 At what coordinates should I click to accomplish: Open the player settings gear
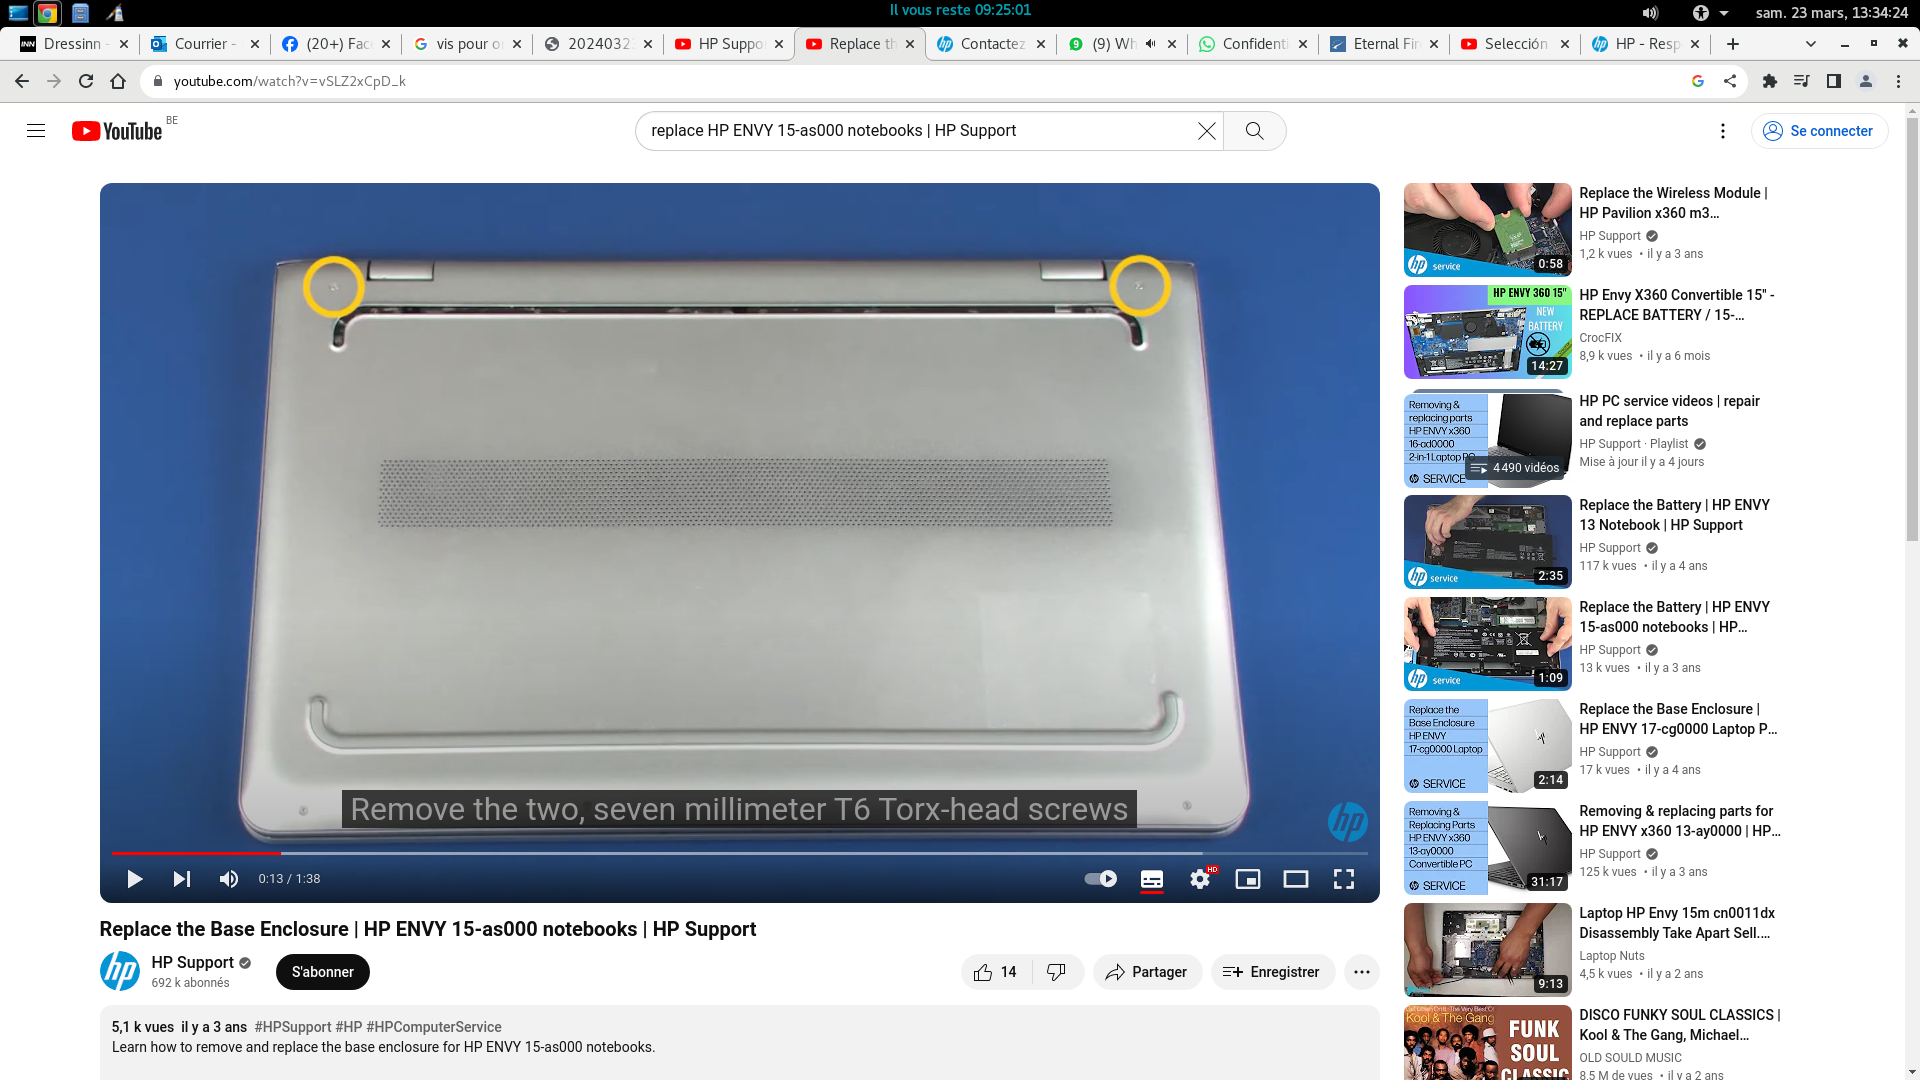coord(1199,878)
